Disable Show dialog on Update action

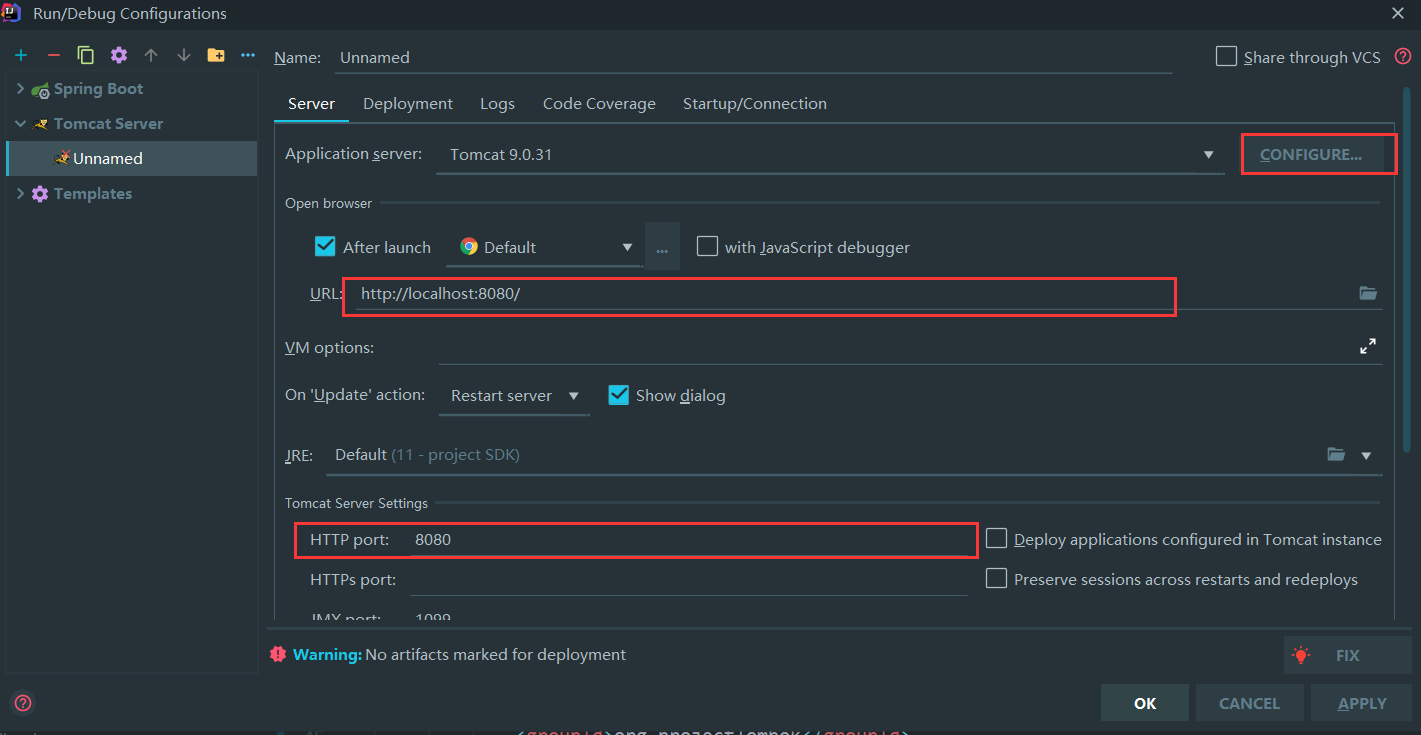click(x=618, y=394)
